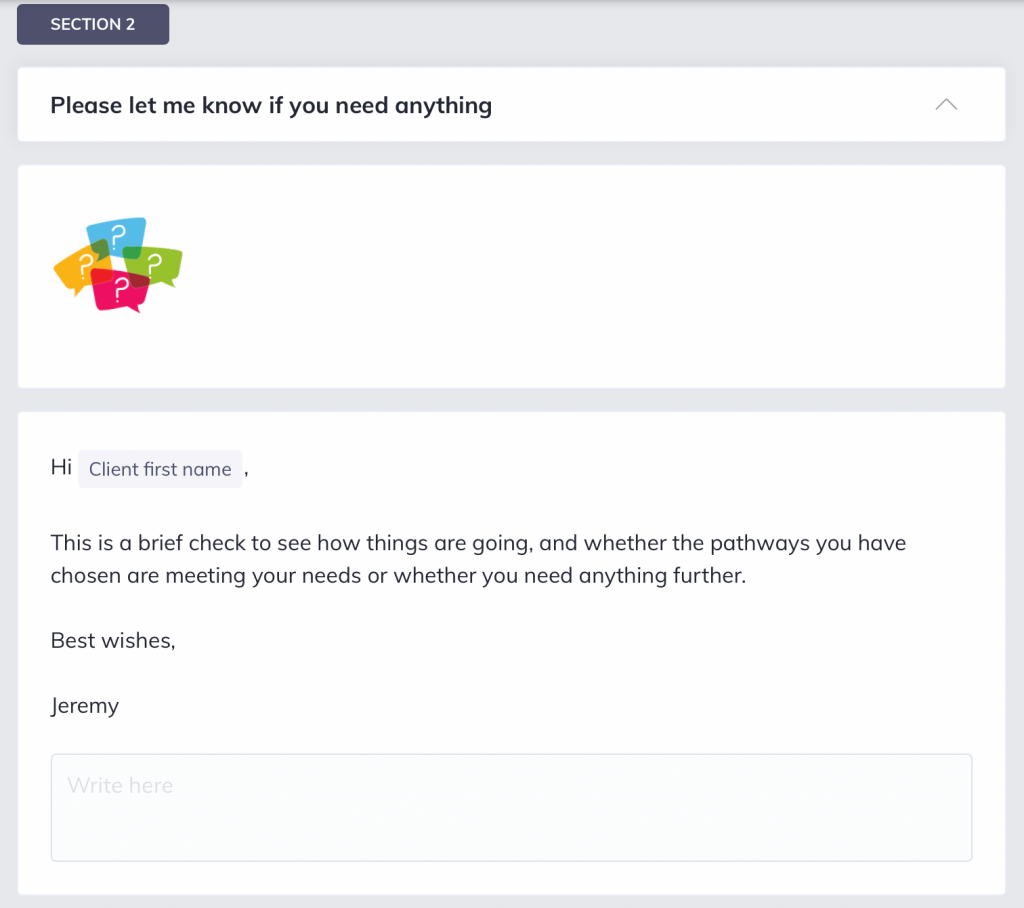Viewport: 1024px width, 908px height.
Task: Click the 'Please let me know' heading
Action: click(270, 105)
